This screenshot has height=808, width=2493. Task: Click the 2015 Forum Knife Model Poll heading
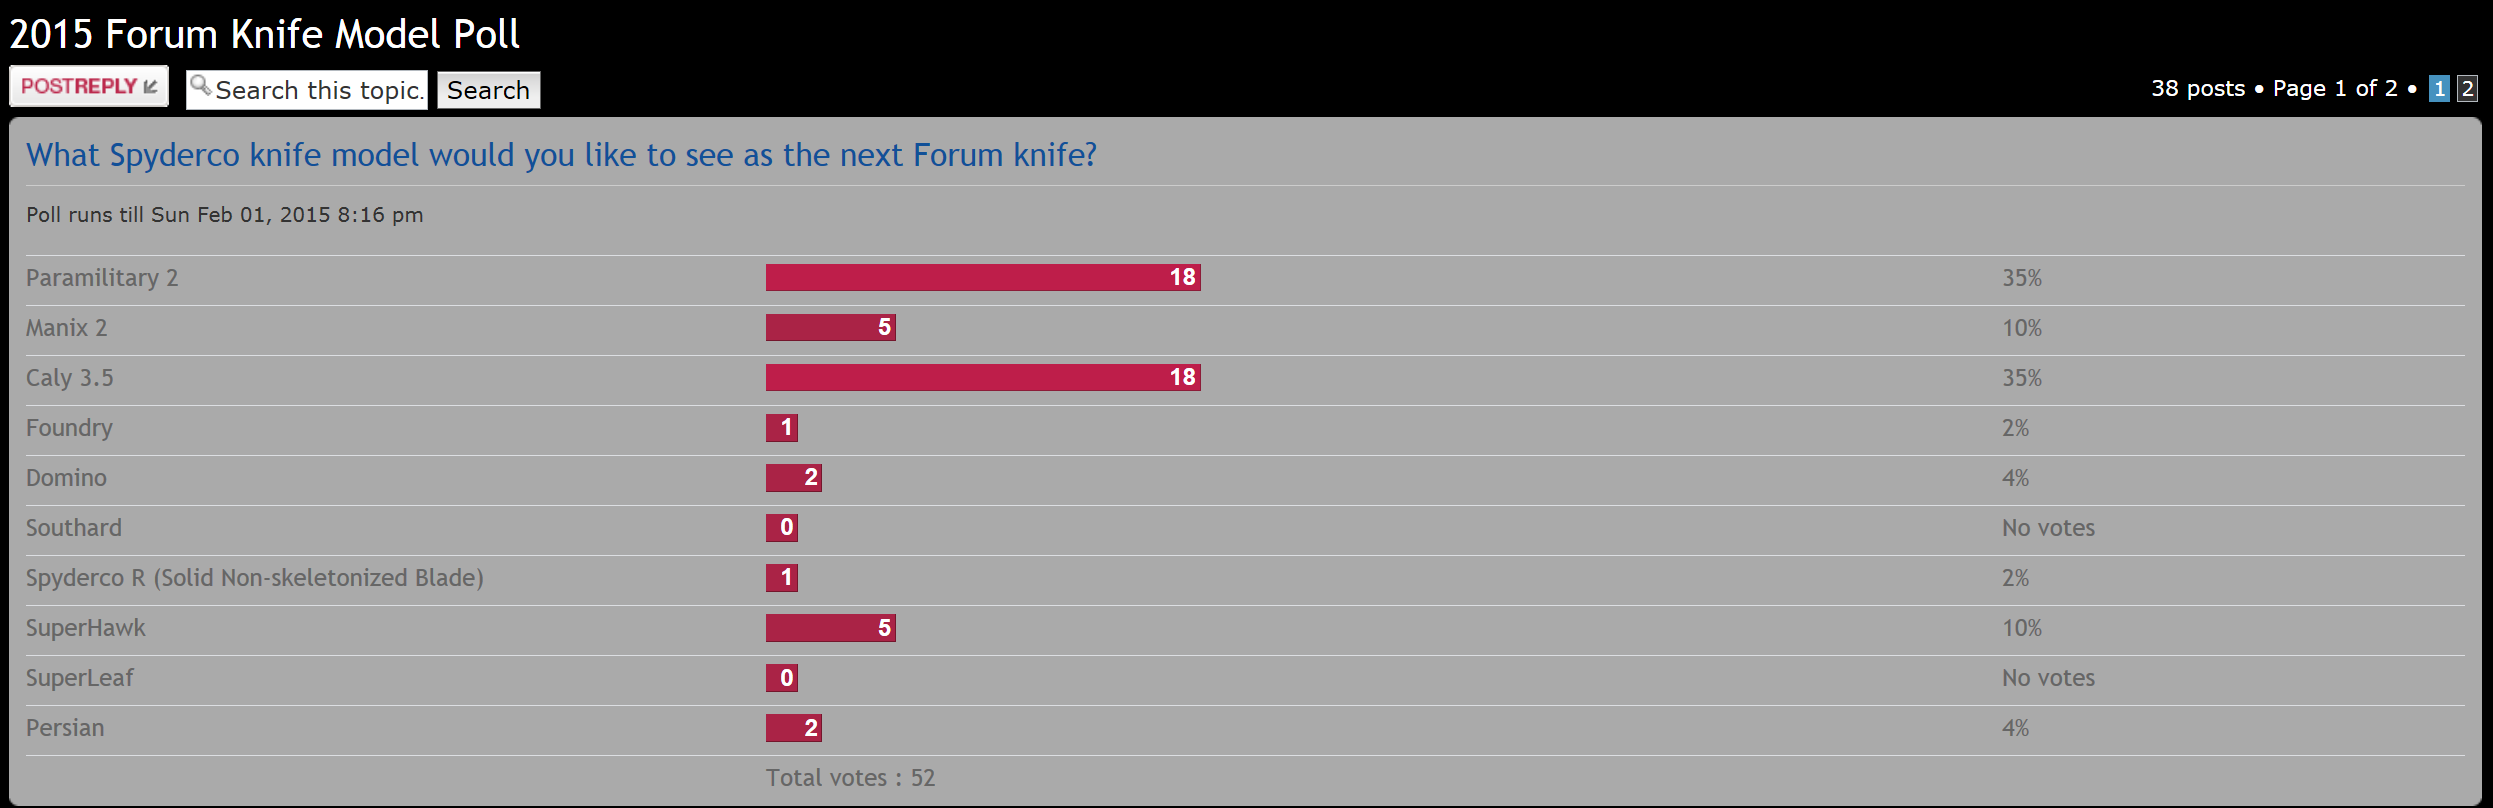pyautogui.click(x=265, y=34)
